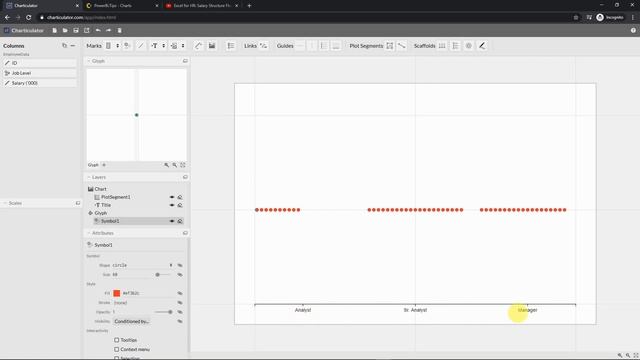Select the Symbol mark tool
Image resolution: width=640 pixels, height=360 pixels.
(x=127, y=46)
